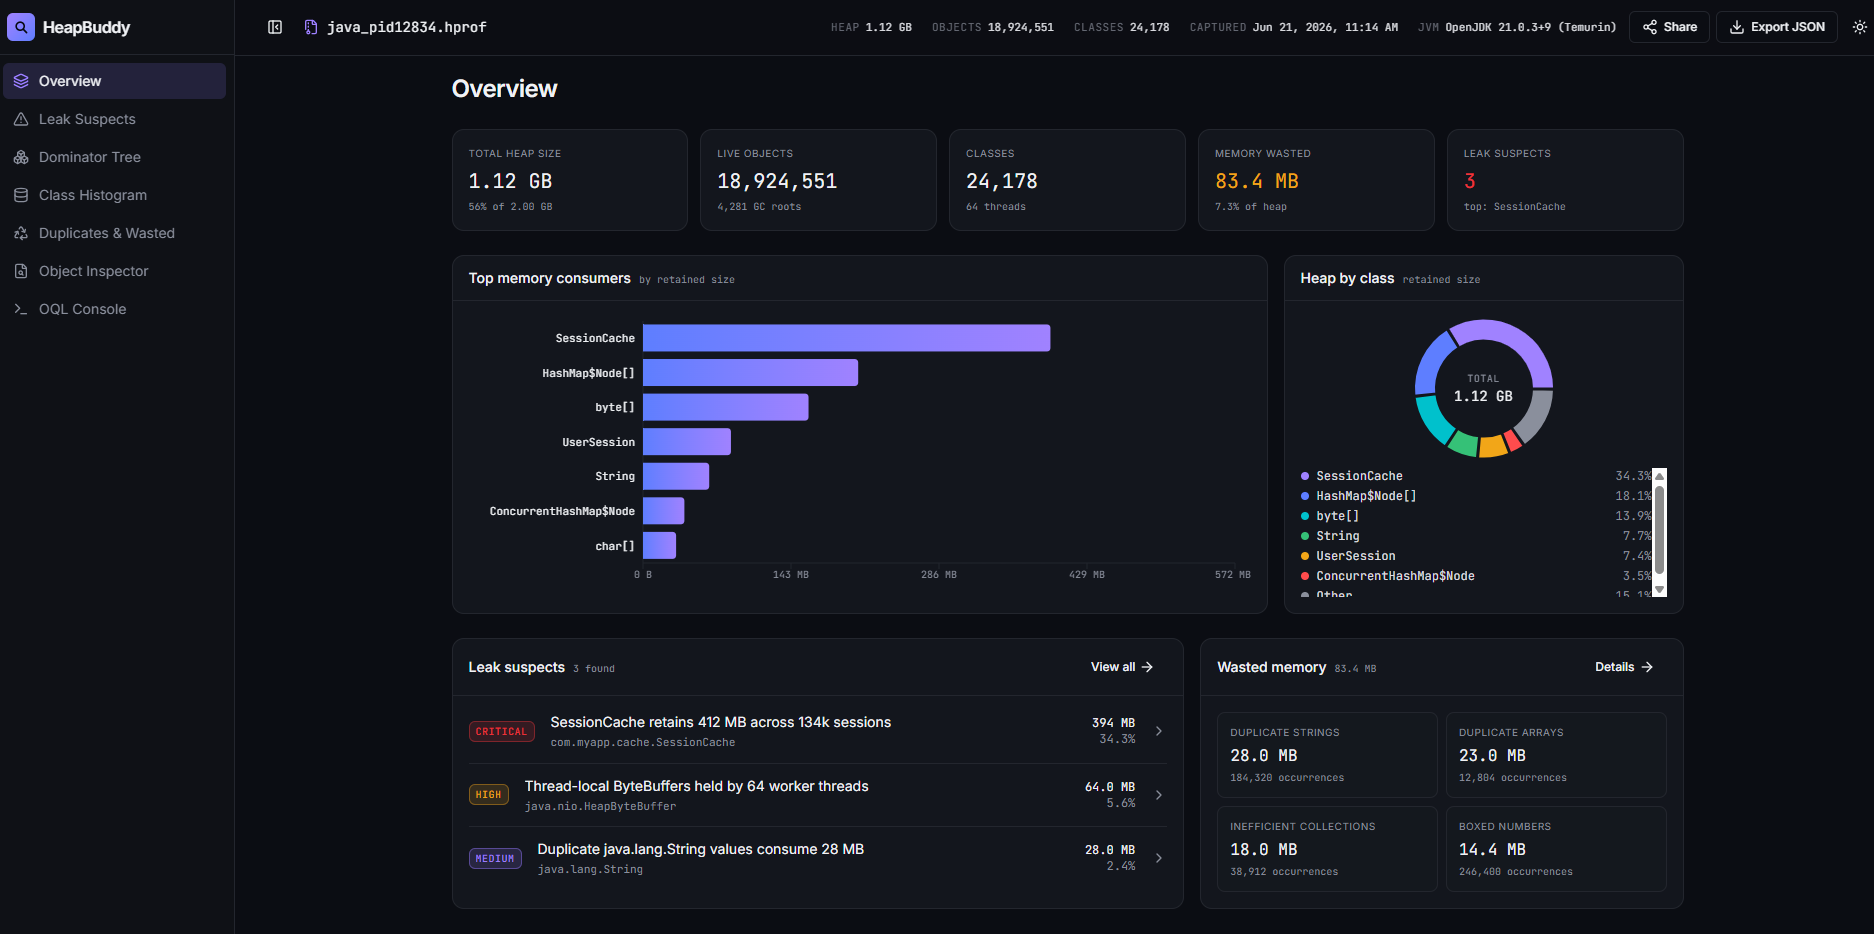The height and width of the screenshot is (934, 1874).
Task: Open the Duplicate Arrays tile
Action: click(x=1556, y=755)
